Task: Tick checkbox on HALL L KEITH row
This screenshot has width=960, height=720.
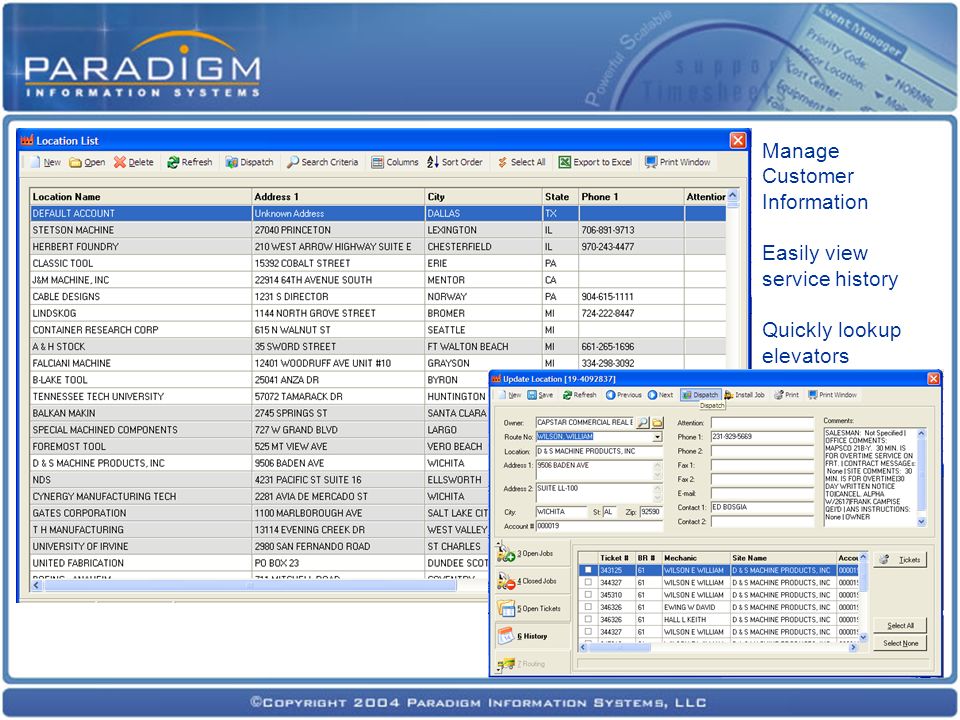Action: tap(588, 619)
